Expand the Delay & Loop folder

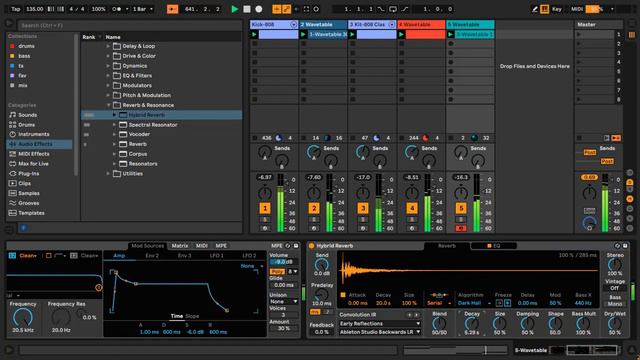click(x=108, y=46)
